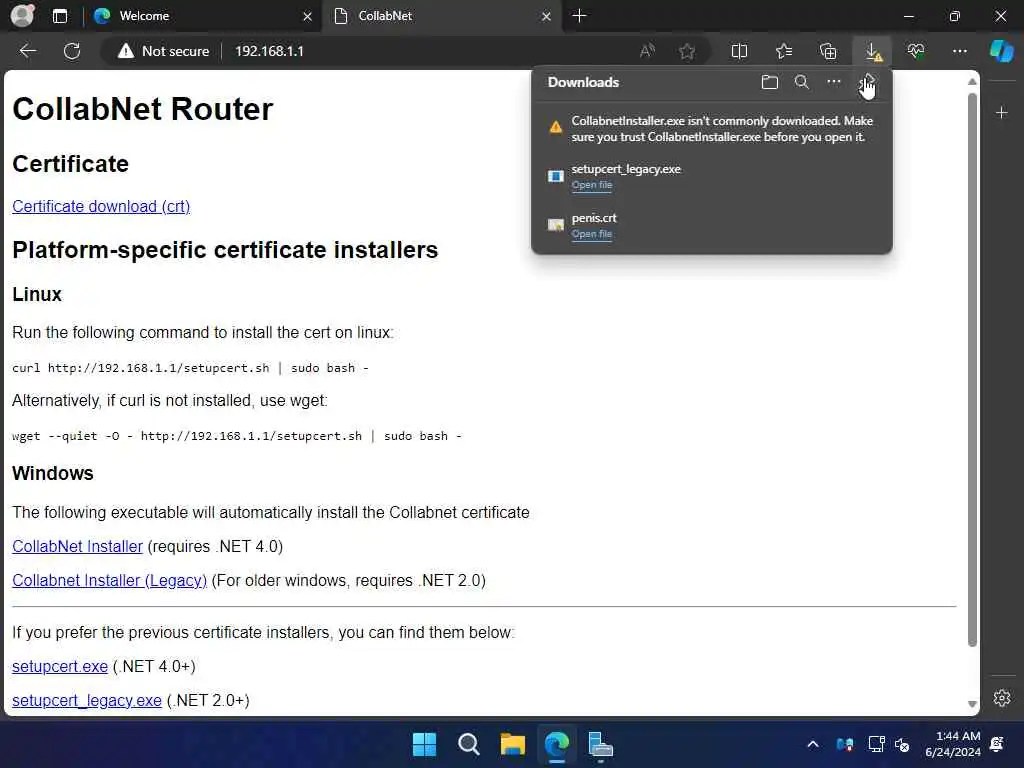Screen dimensions: 1024x768
Task: Open File Explorer from the taskbar
Action: [x=513, y=744]
